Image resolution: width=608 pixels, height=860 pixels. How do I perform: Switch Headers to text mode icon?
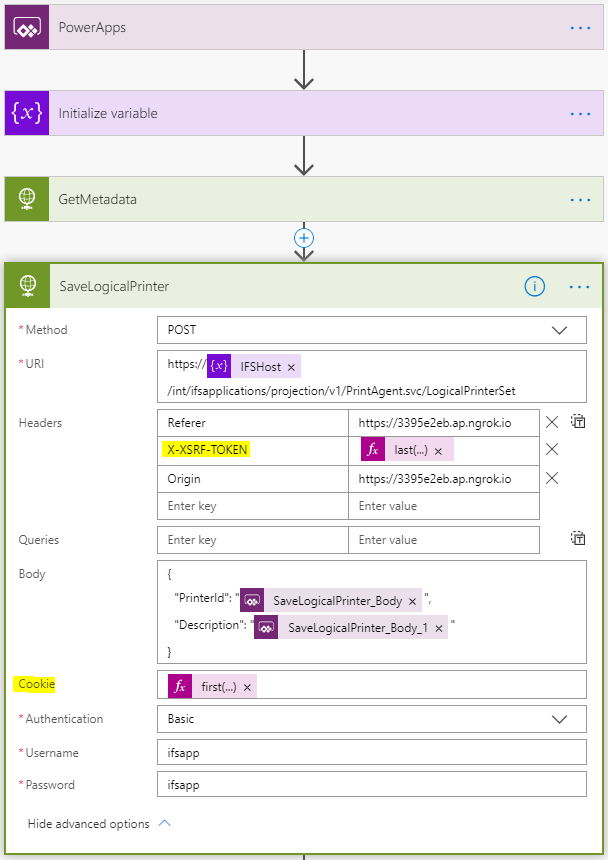(x=578, y=422)
